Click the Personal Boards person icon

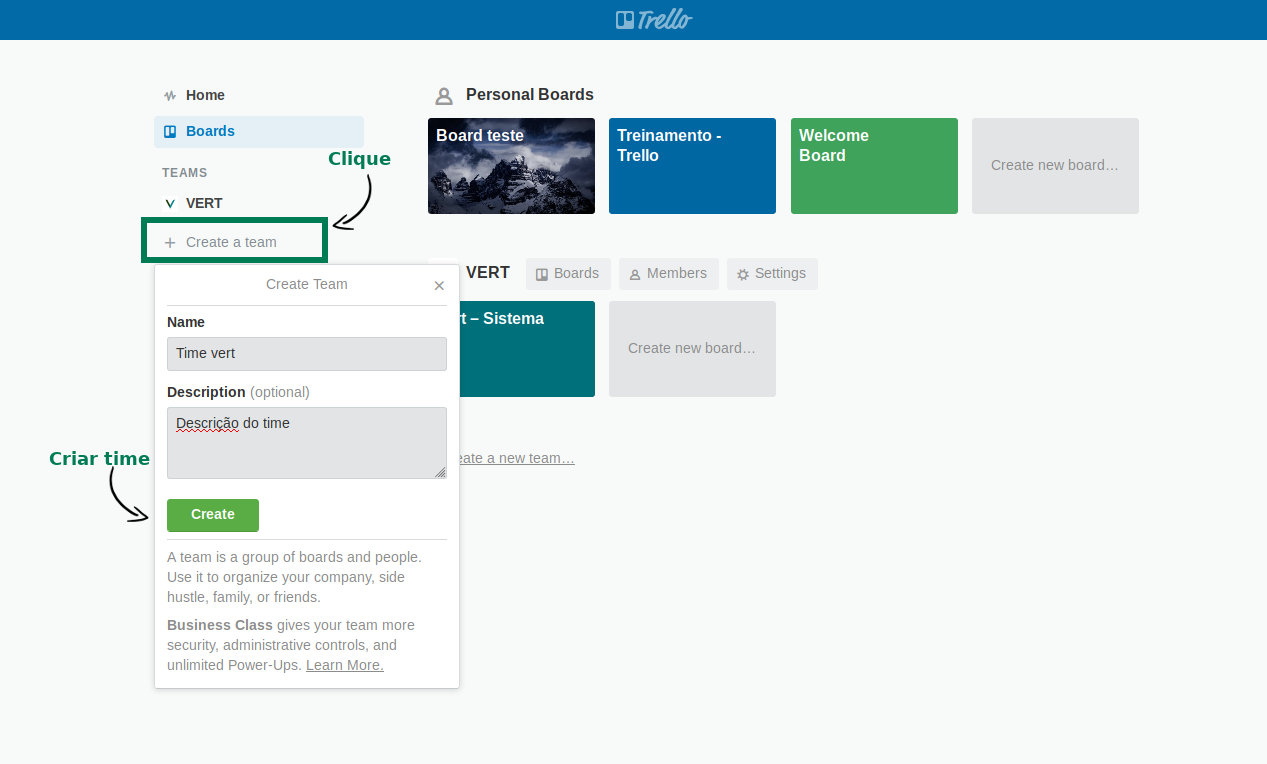click(x=444, y=96)
